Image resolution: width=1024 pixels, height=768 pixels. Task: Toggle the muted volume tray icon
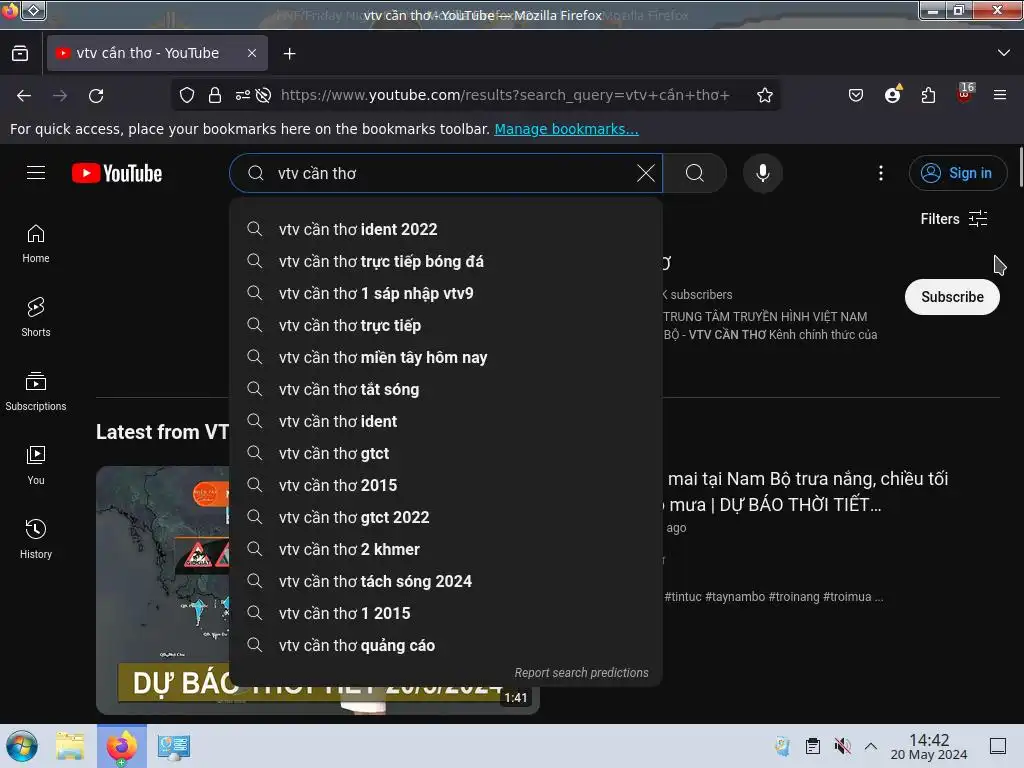tap(842, 746)
